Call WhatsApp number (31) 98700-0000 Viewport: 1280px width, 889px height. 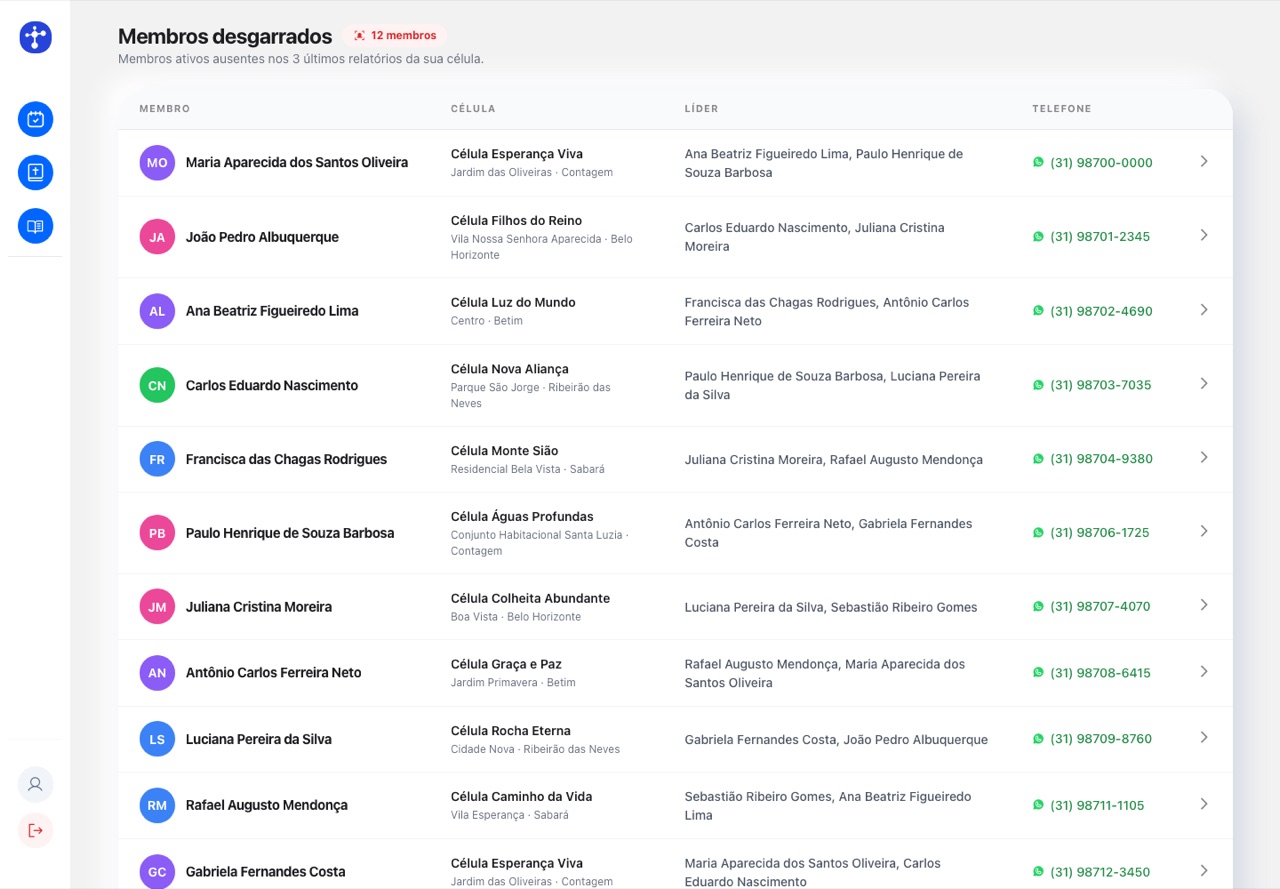(x=1093, y=163)
